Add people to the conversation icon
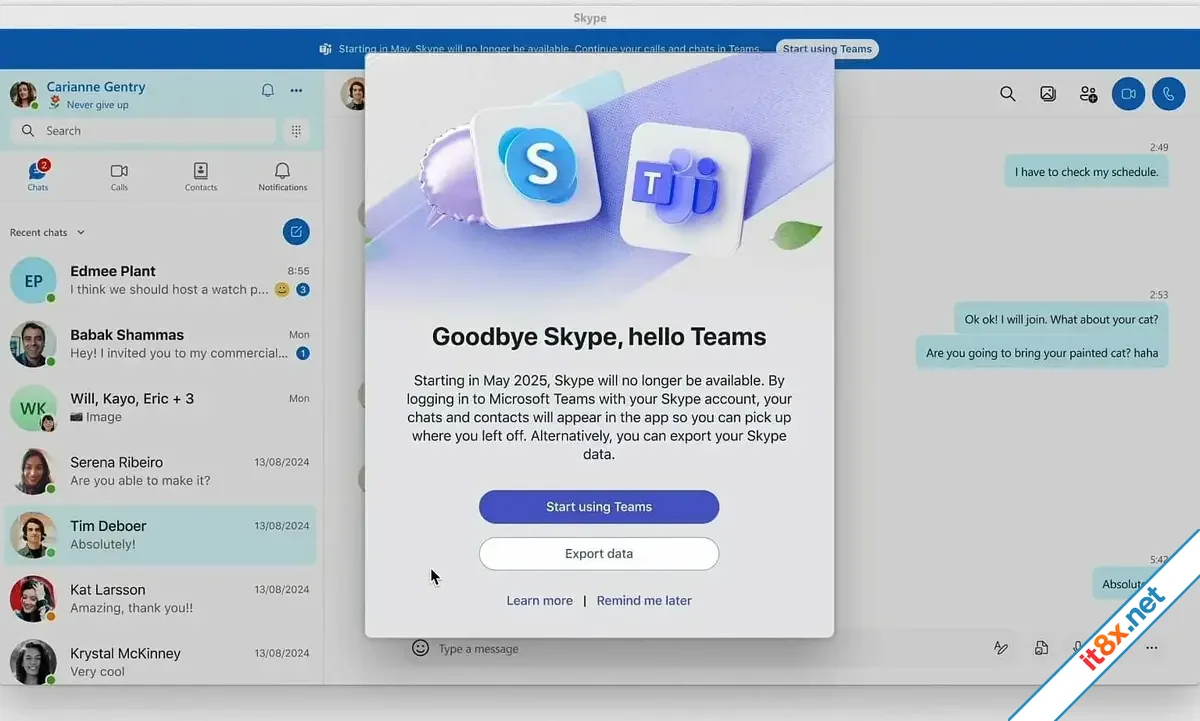Screen dimensions: 1200x721 click(1088, 94)
